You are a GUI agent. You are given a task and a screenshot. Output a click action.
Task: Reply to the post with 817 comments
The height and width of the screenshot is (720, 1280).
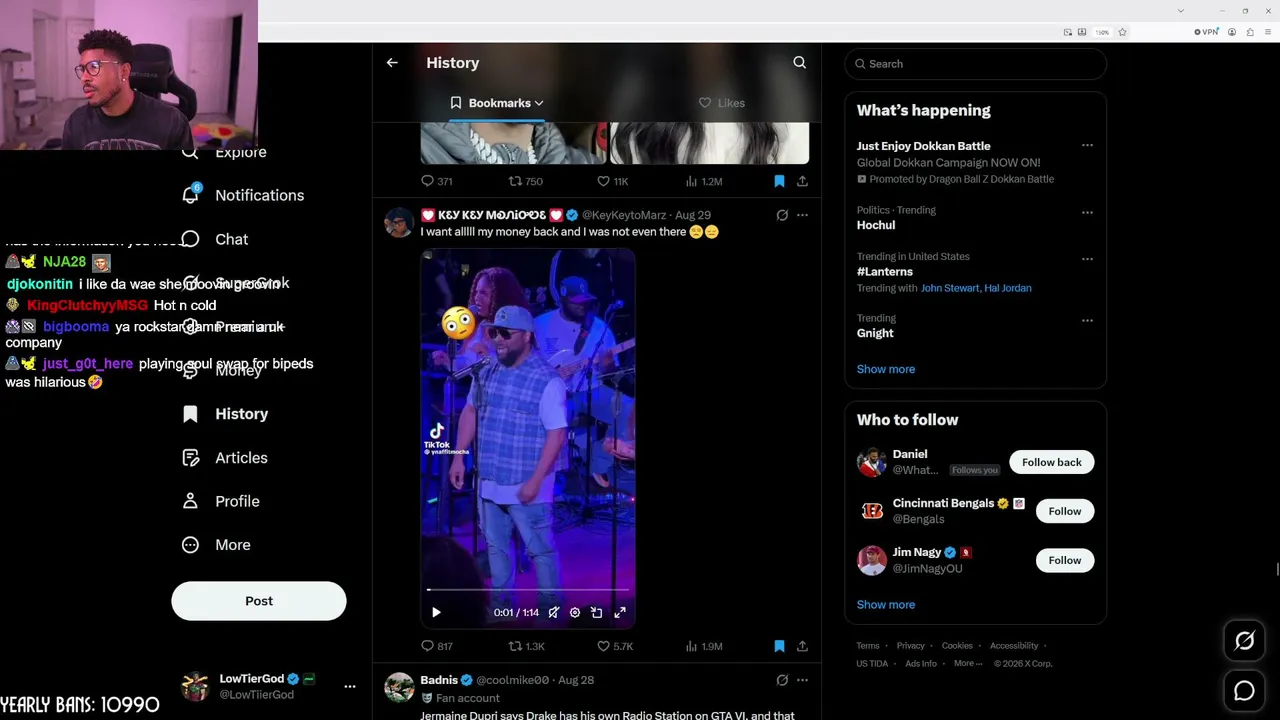[437, 646]
